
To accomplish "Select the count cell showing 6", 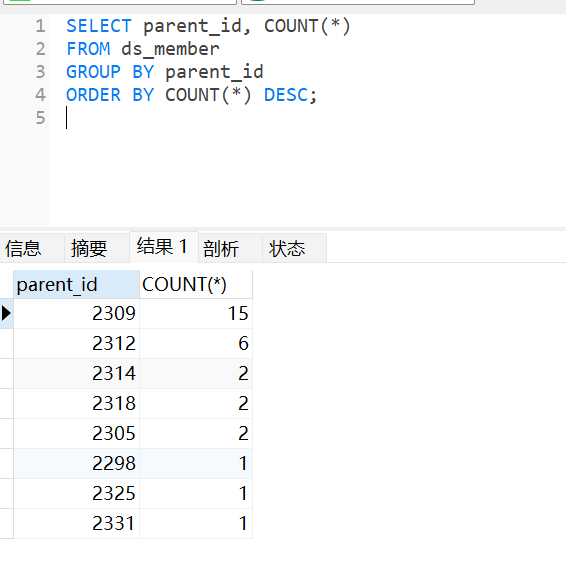I will 196,344.
